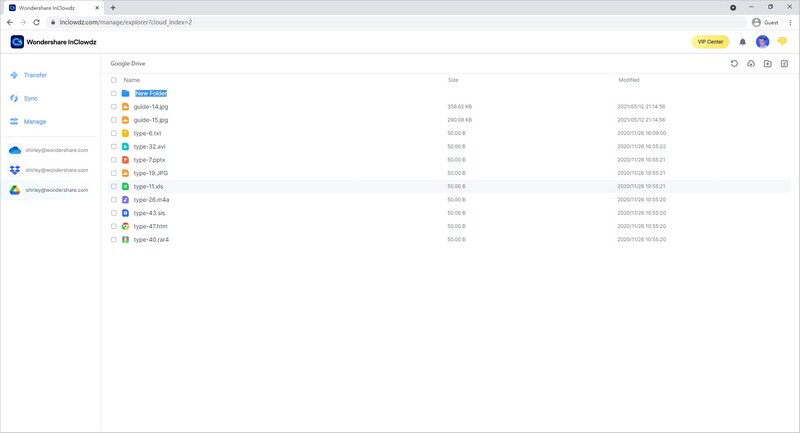
Task: Open the user profile avatar
Action: pyautogui.click(x=762, y=42)
